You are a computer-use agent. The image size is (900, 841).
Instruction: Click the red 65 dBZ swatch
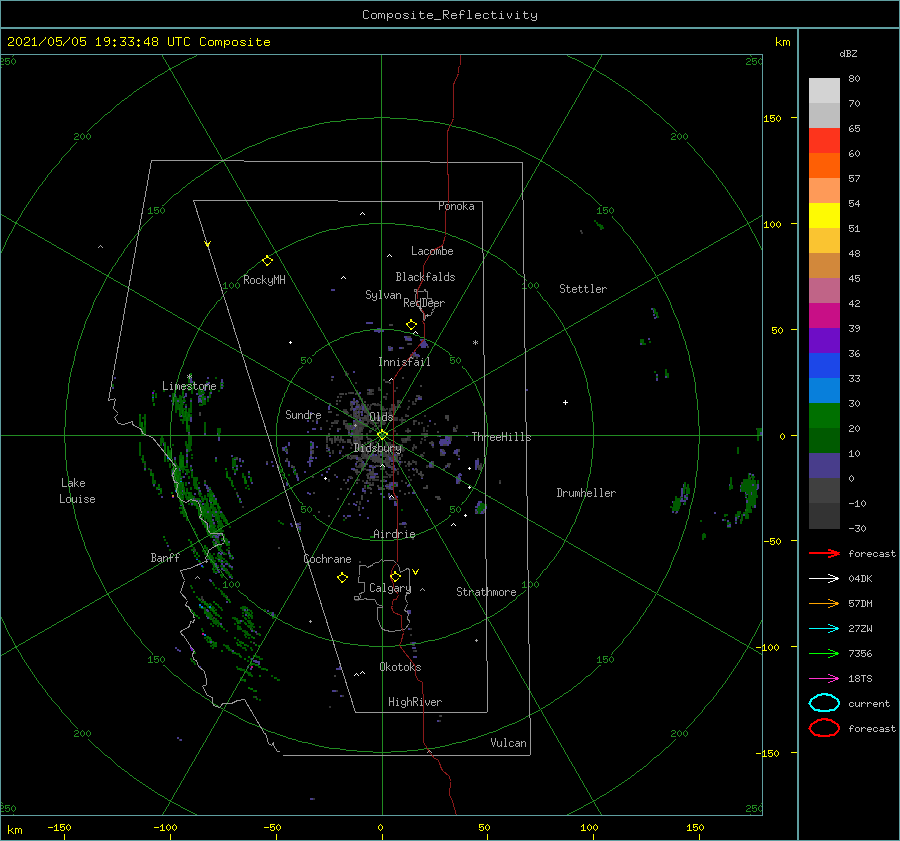[x=824, y=141]
